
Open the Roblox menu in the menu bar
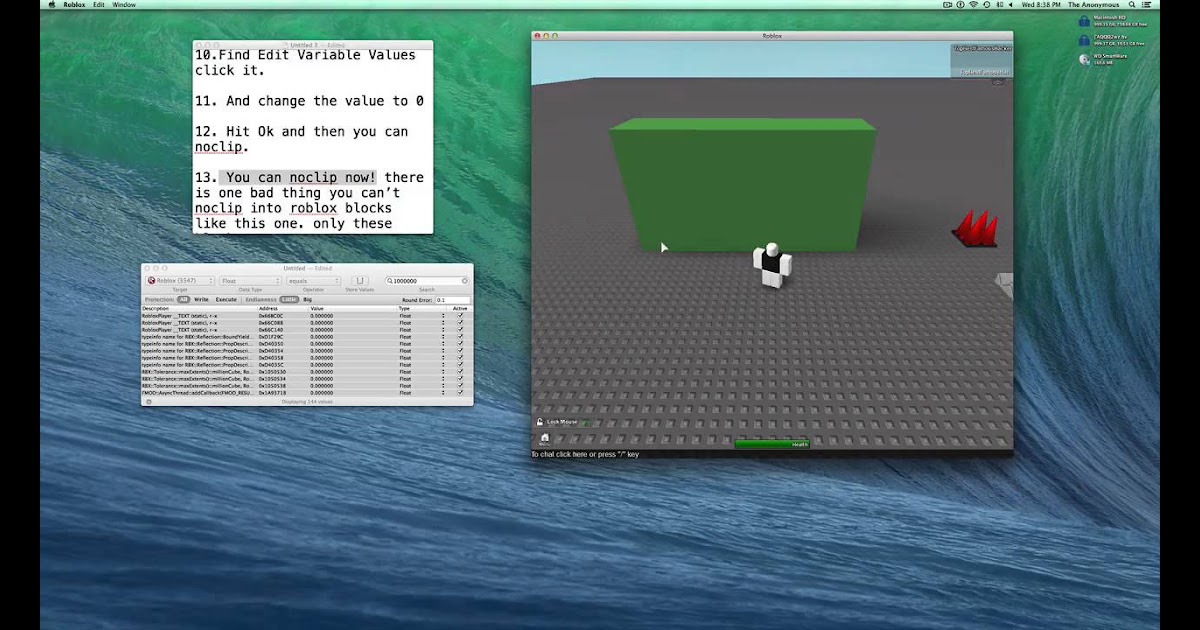point(73,5)
